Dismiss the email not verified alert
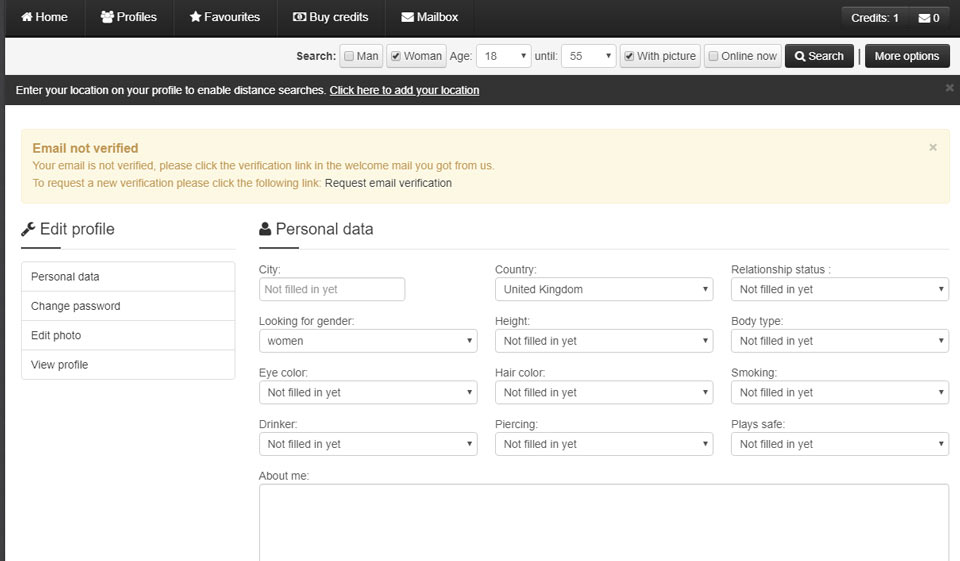 pyautogui.click(x=933, y=148)
